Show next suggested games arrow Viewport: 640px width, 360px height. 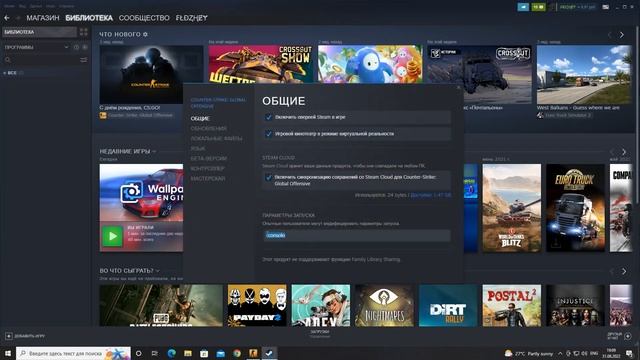(624, 271)
